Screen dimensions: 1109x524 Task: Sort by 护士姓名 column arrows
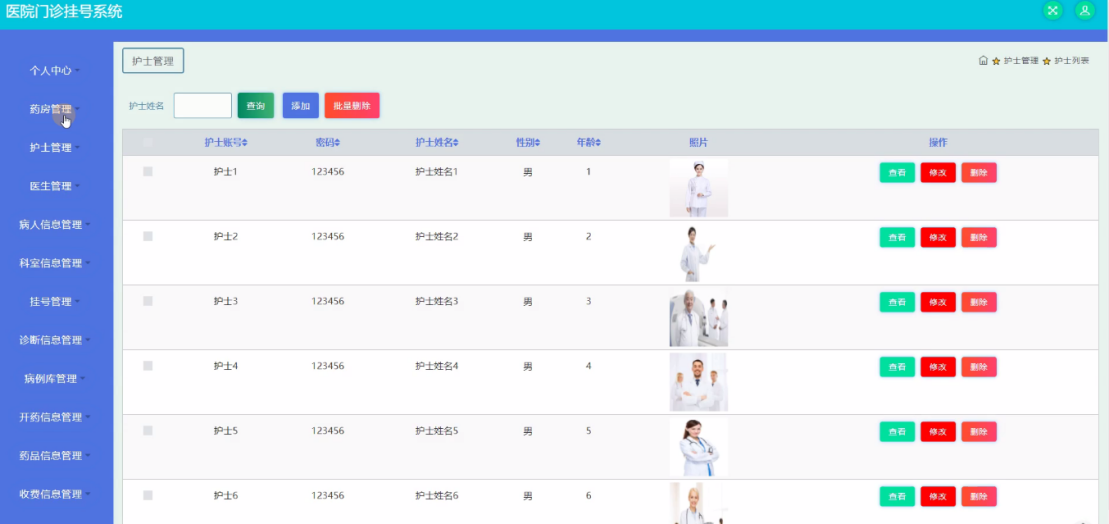[455, 143]
